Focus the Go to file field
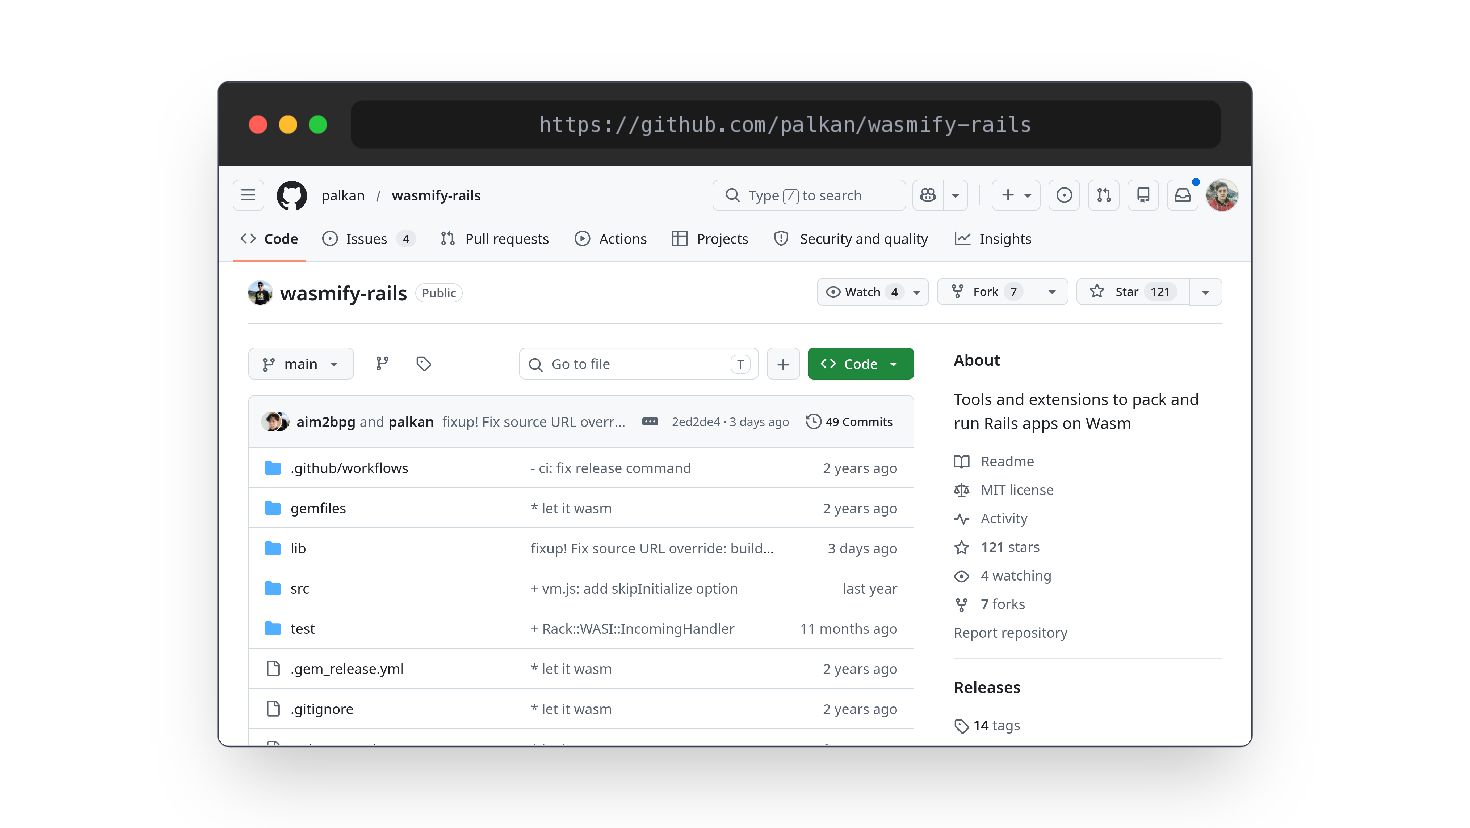Screen dimensions: 1470x828 click(639, 364)
